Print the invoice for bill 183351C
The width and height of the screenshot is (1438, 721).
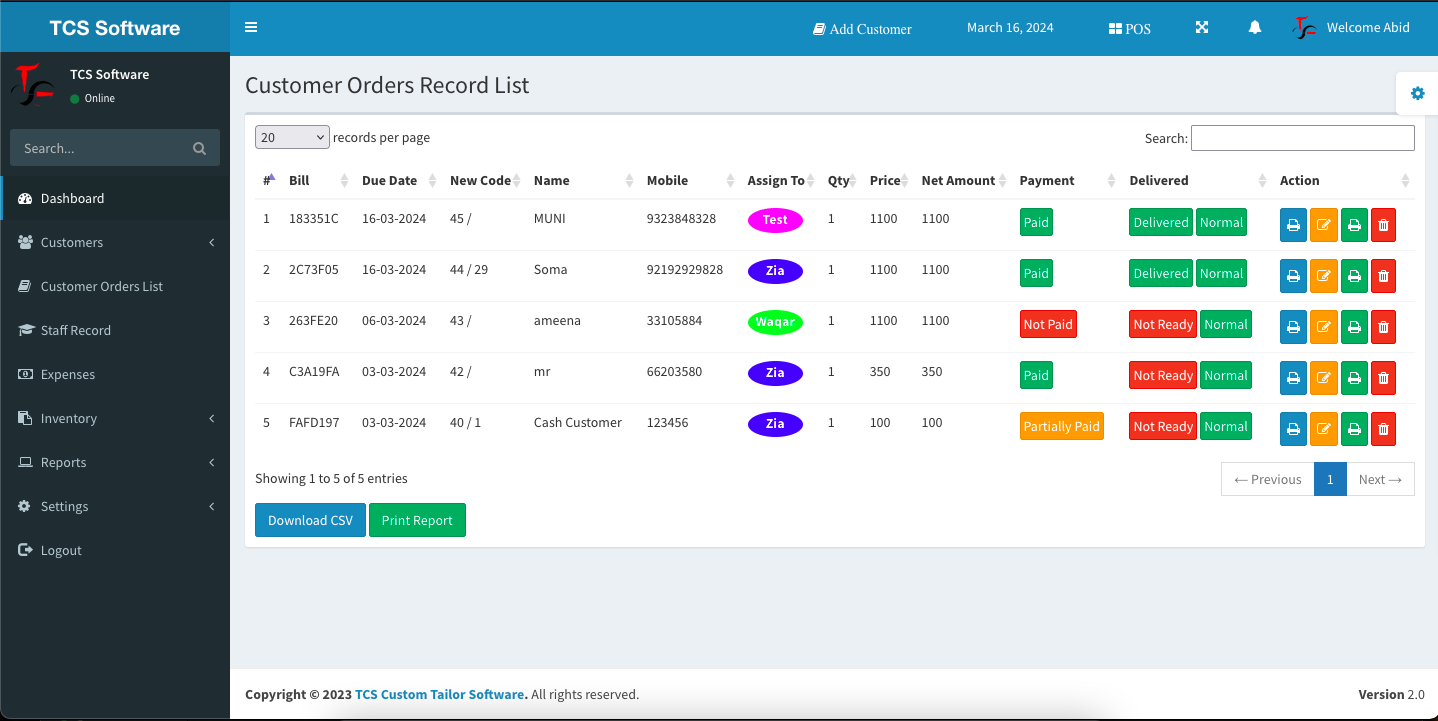1292,225
